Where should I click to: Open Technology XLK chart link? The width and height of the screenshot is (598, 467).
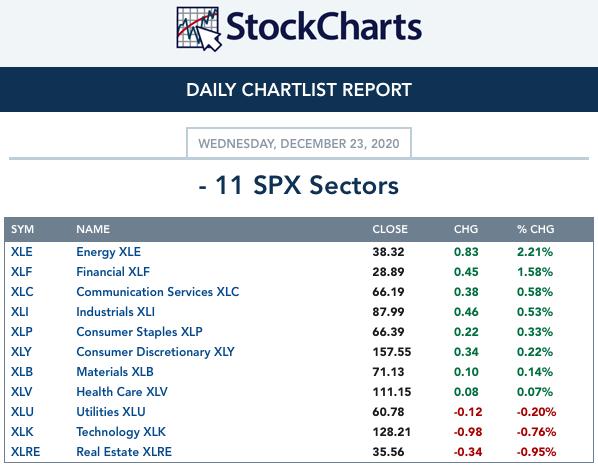(121, 432)
